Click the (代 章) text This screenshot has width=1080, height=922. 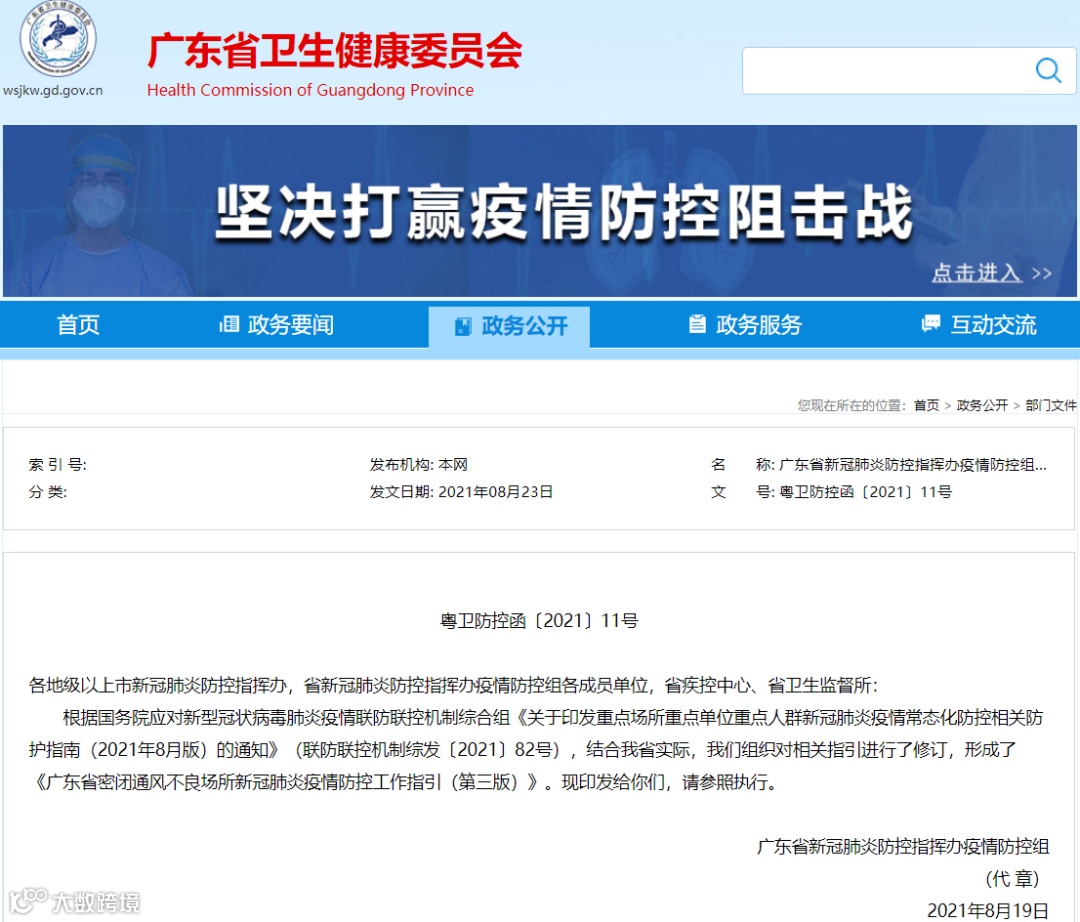1012,879
